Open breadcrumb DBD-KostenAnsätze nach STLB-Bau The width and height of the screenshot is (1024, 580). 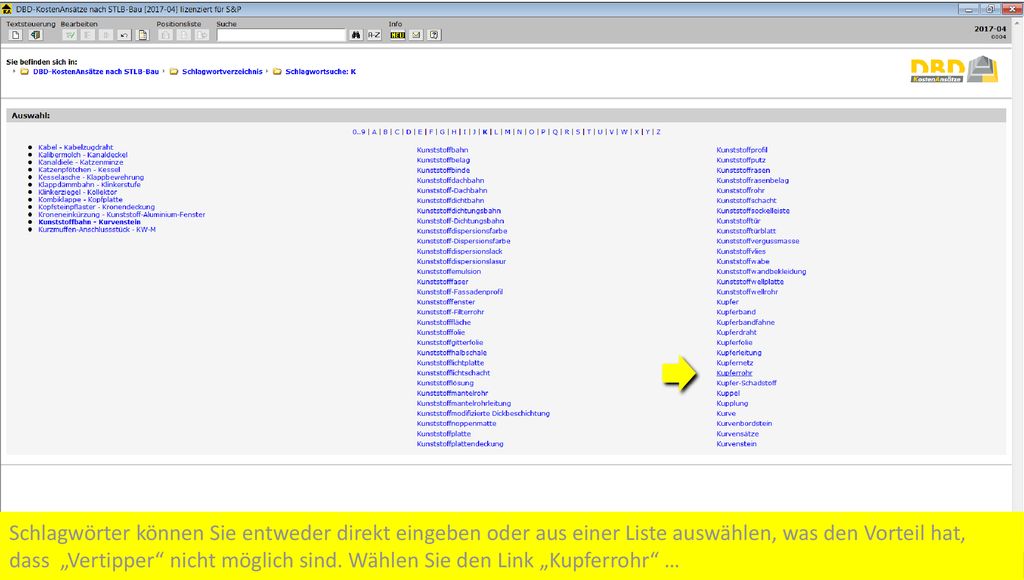point(96,72)
